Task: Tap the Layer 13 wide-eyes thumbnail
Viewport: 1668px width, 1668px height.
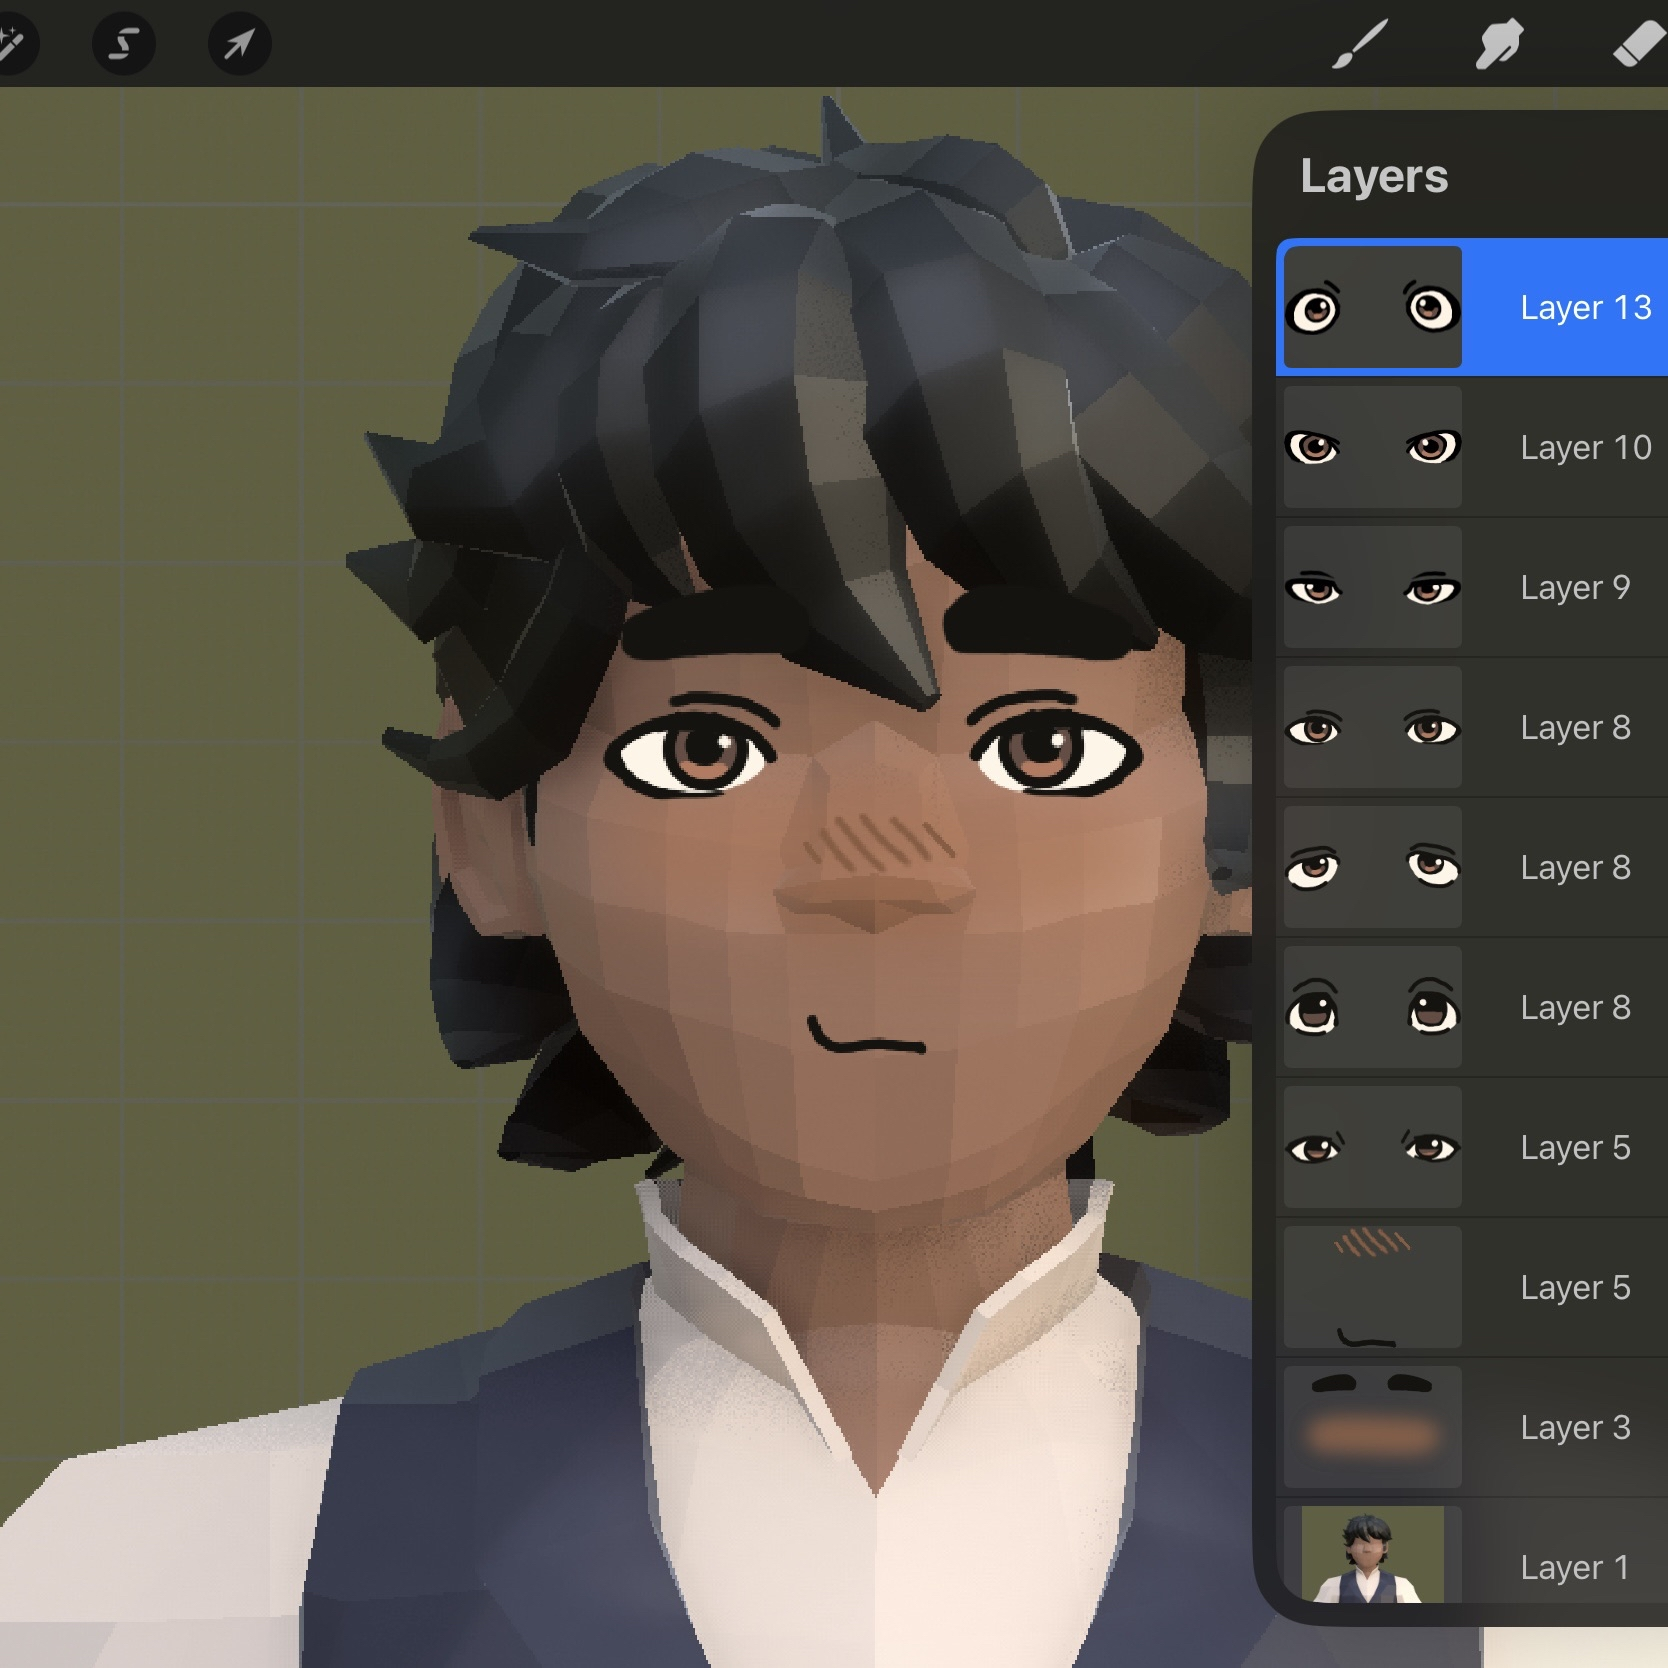Action: coord(1372,307)
